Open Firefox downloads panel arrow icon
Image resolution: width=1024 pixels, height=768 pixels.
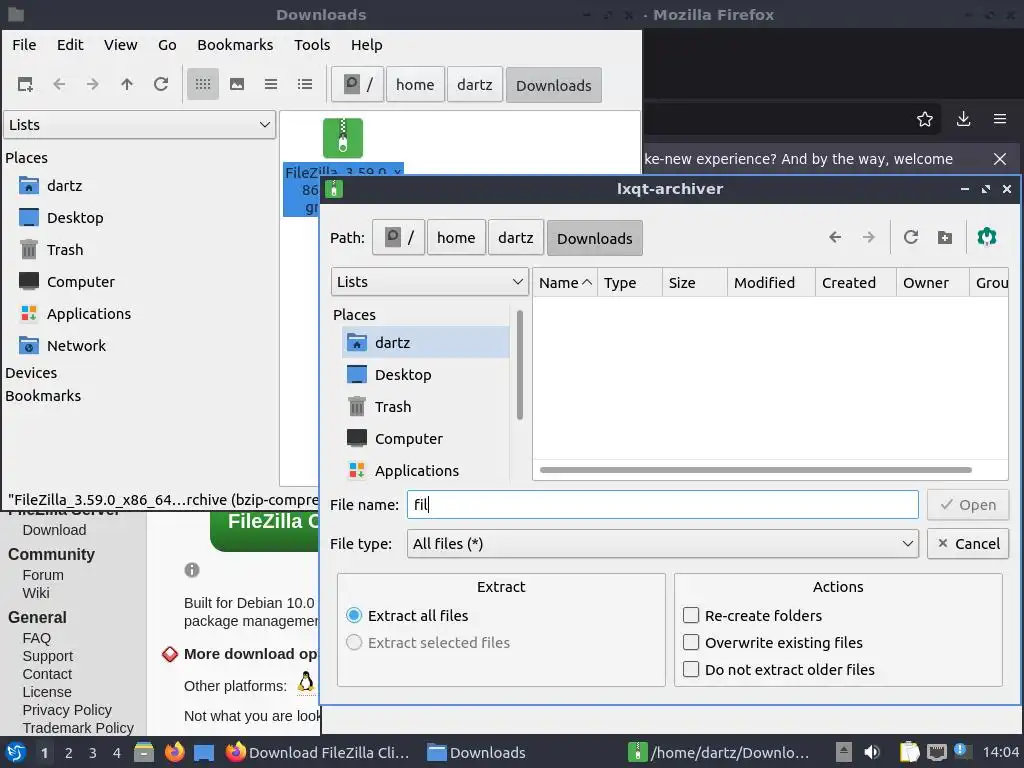963,119
